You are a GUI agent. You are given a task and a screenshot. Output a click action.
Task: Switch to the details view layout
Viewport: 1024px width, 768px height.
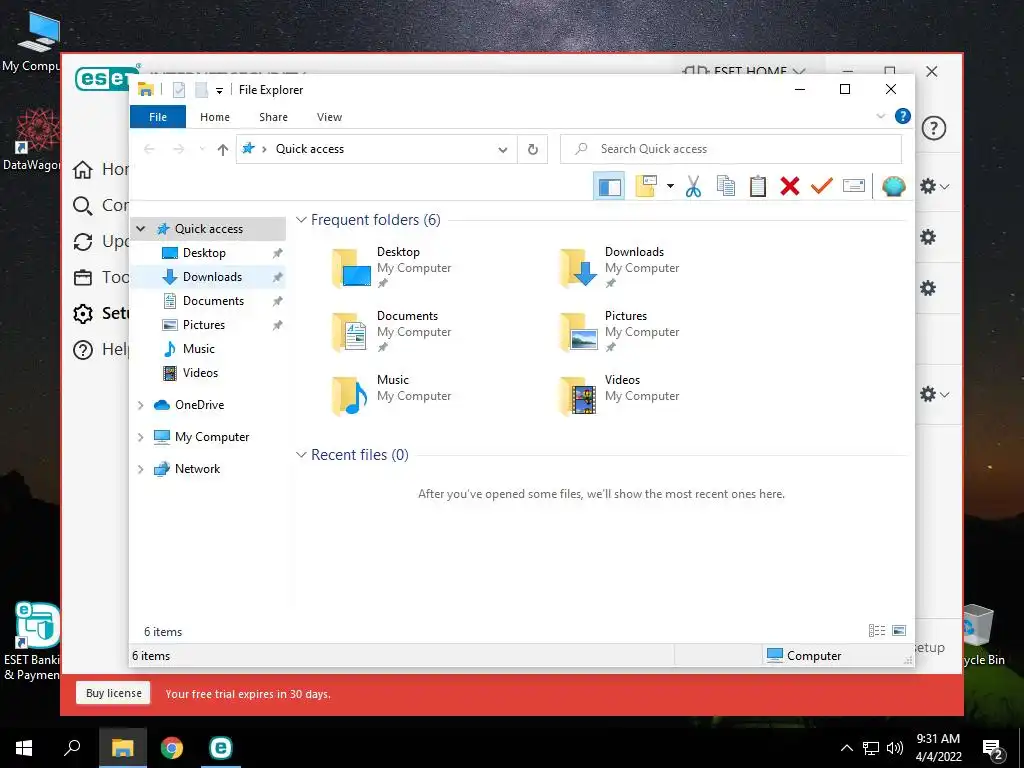[x=877, y=631]
